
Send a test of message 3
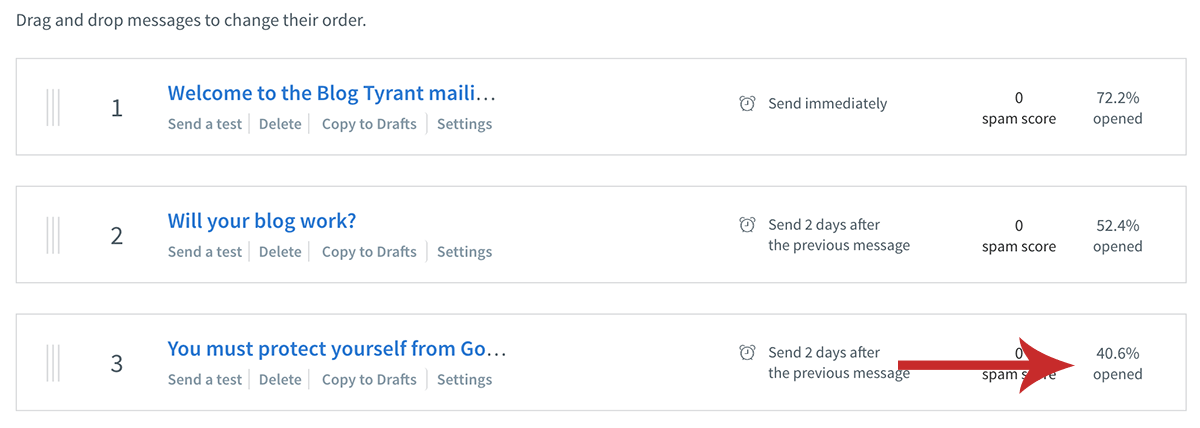(x=205, y=380)
